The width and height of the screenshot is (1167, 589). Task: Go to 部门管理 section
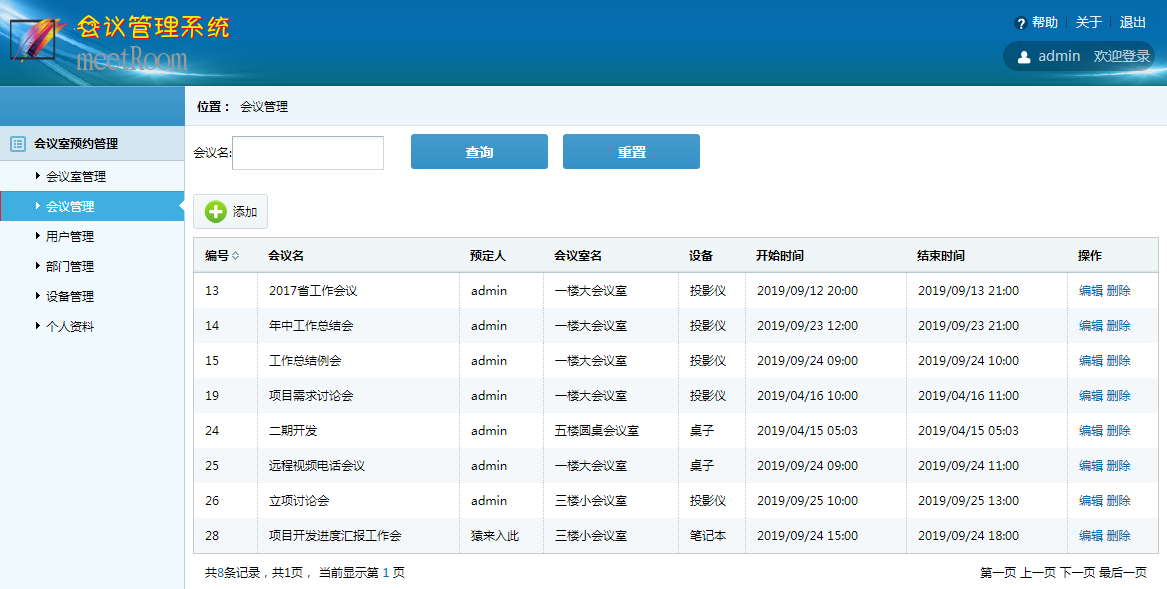click(x=70, y=266)
